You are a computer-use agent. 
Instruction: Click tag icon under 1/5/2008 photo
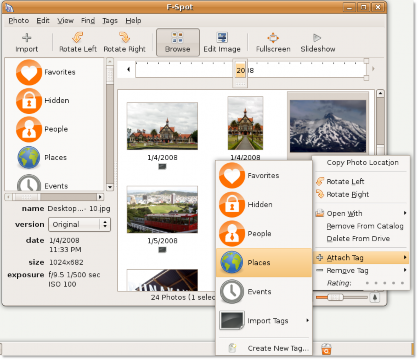point(162,250)
